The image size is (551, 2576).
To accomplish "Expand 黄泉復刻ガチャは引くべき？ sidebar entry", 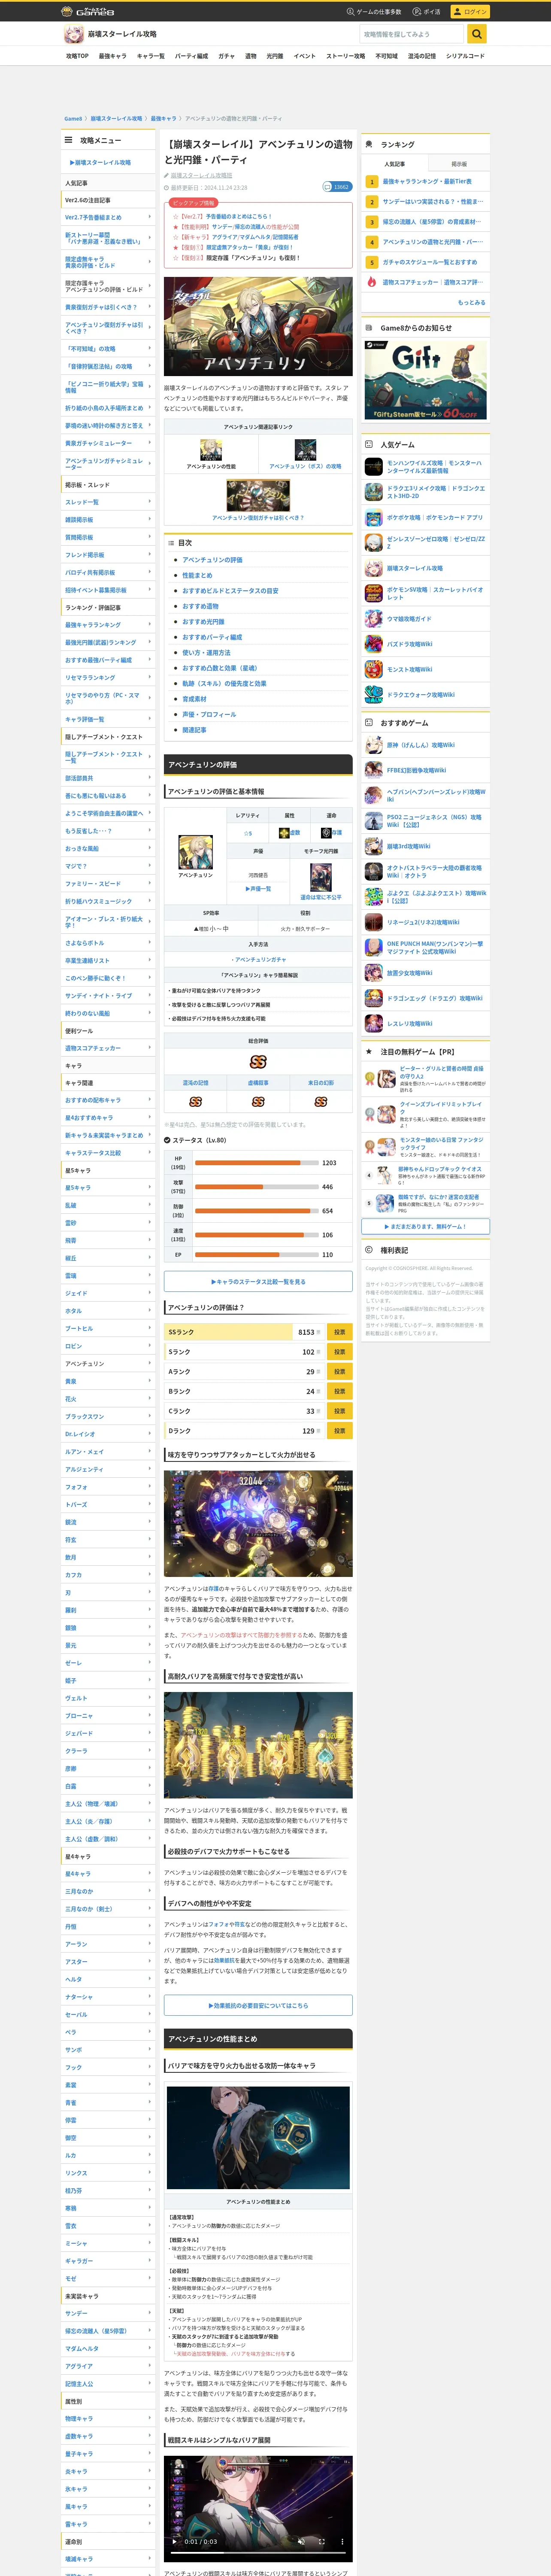I will 108,308.
